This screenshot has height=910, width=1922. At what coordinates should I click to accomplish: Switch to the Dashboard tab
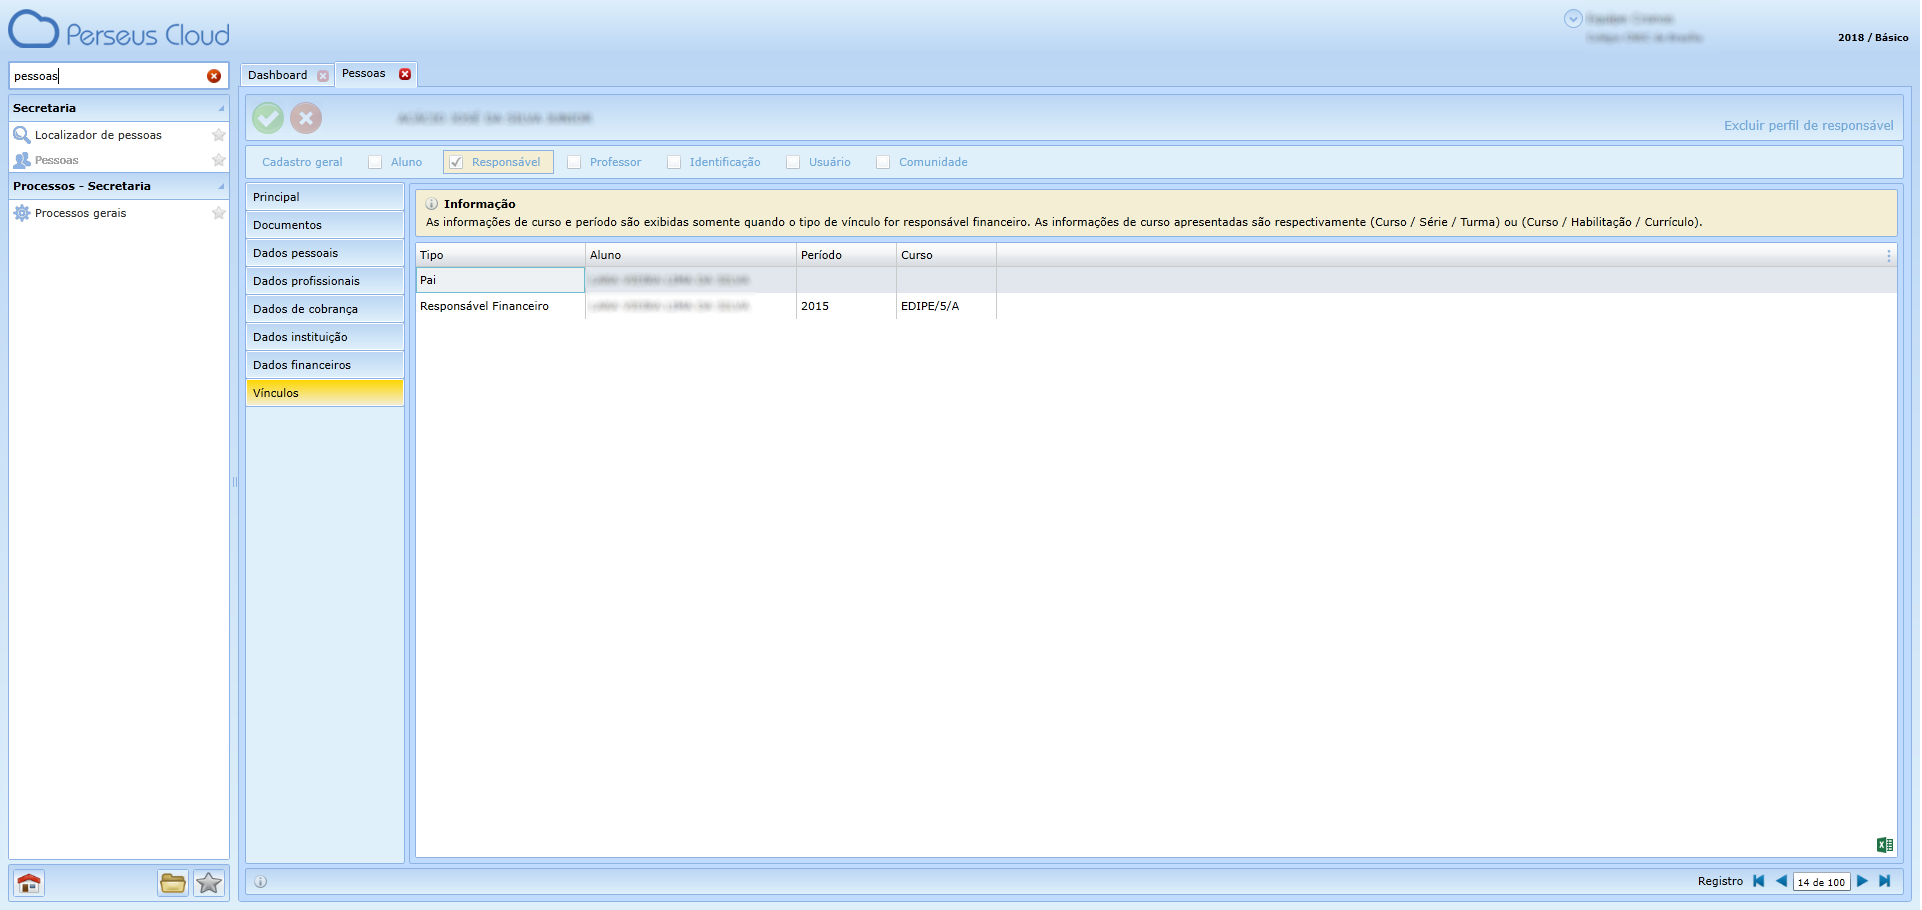tap(278, 75)
